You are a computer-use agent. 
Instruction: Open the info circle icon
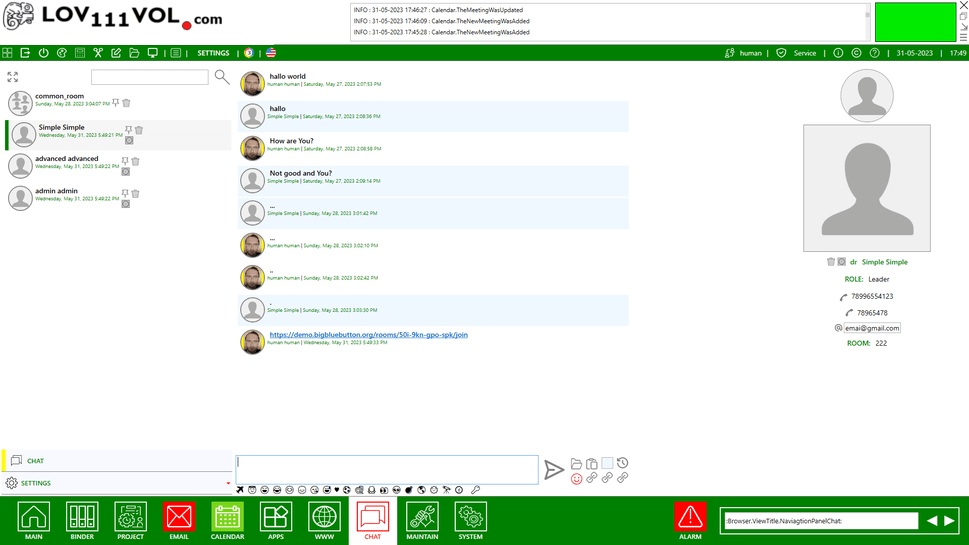click(838, 53)
